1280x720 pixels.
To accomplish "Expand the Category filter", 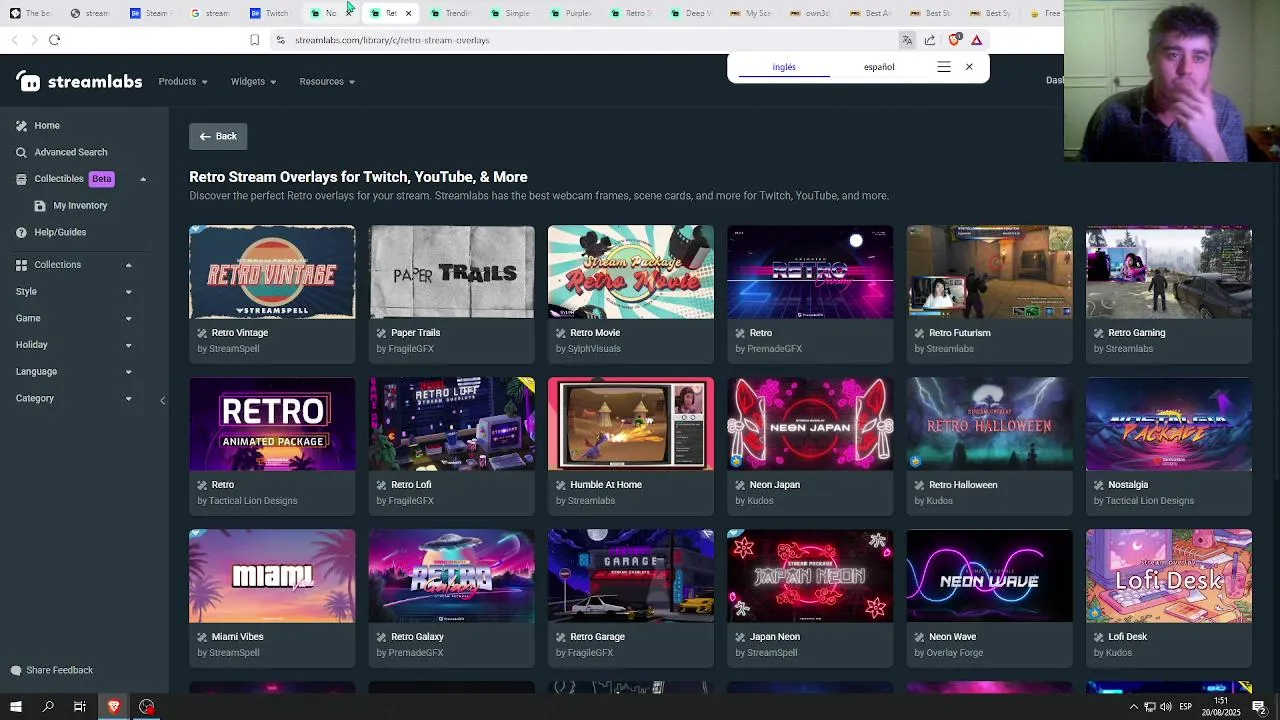I will tap(128, 399).
